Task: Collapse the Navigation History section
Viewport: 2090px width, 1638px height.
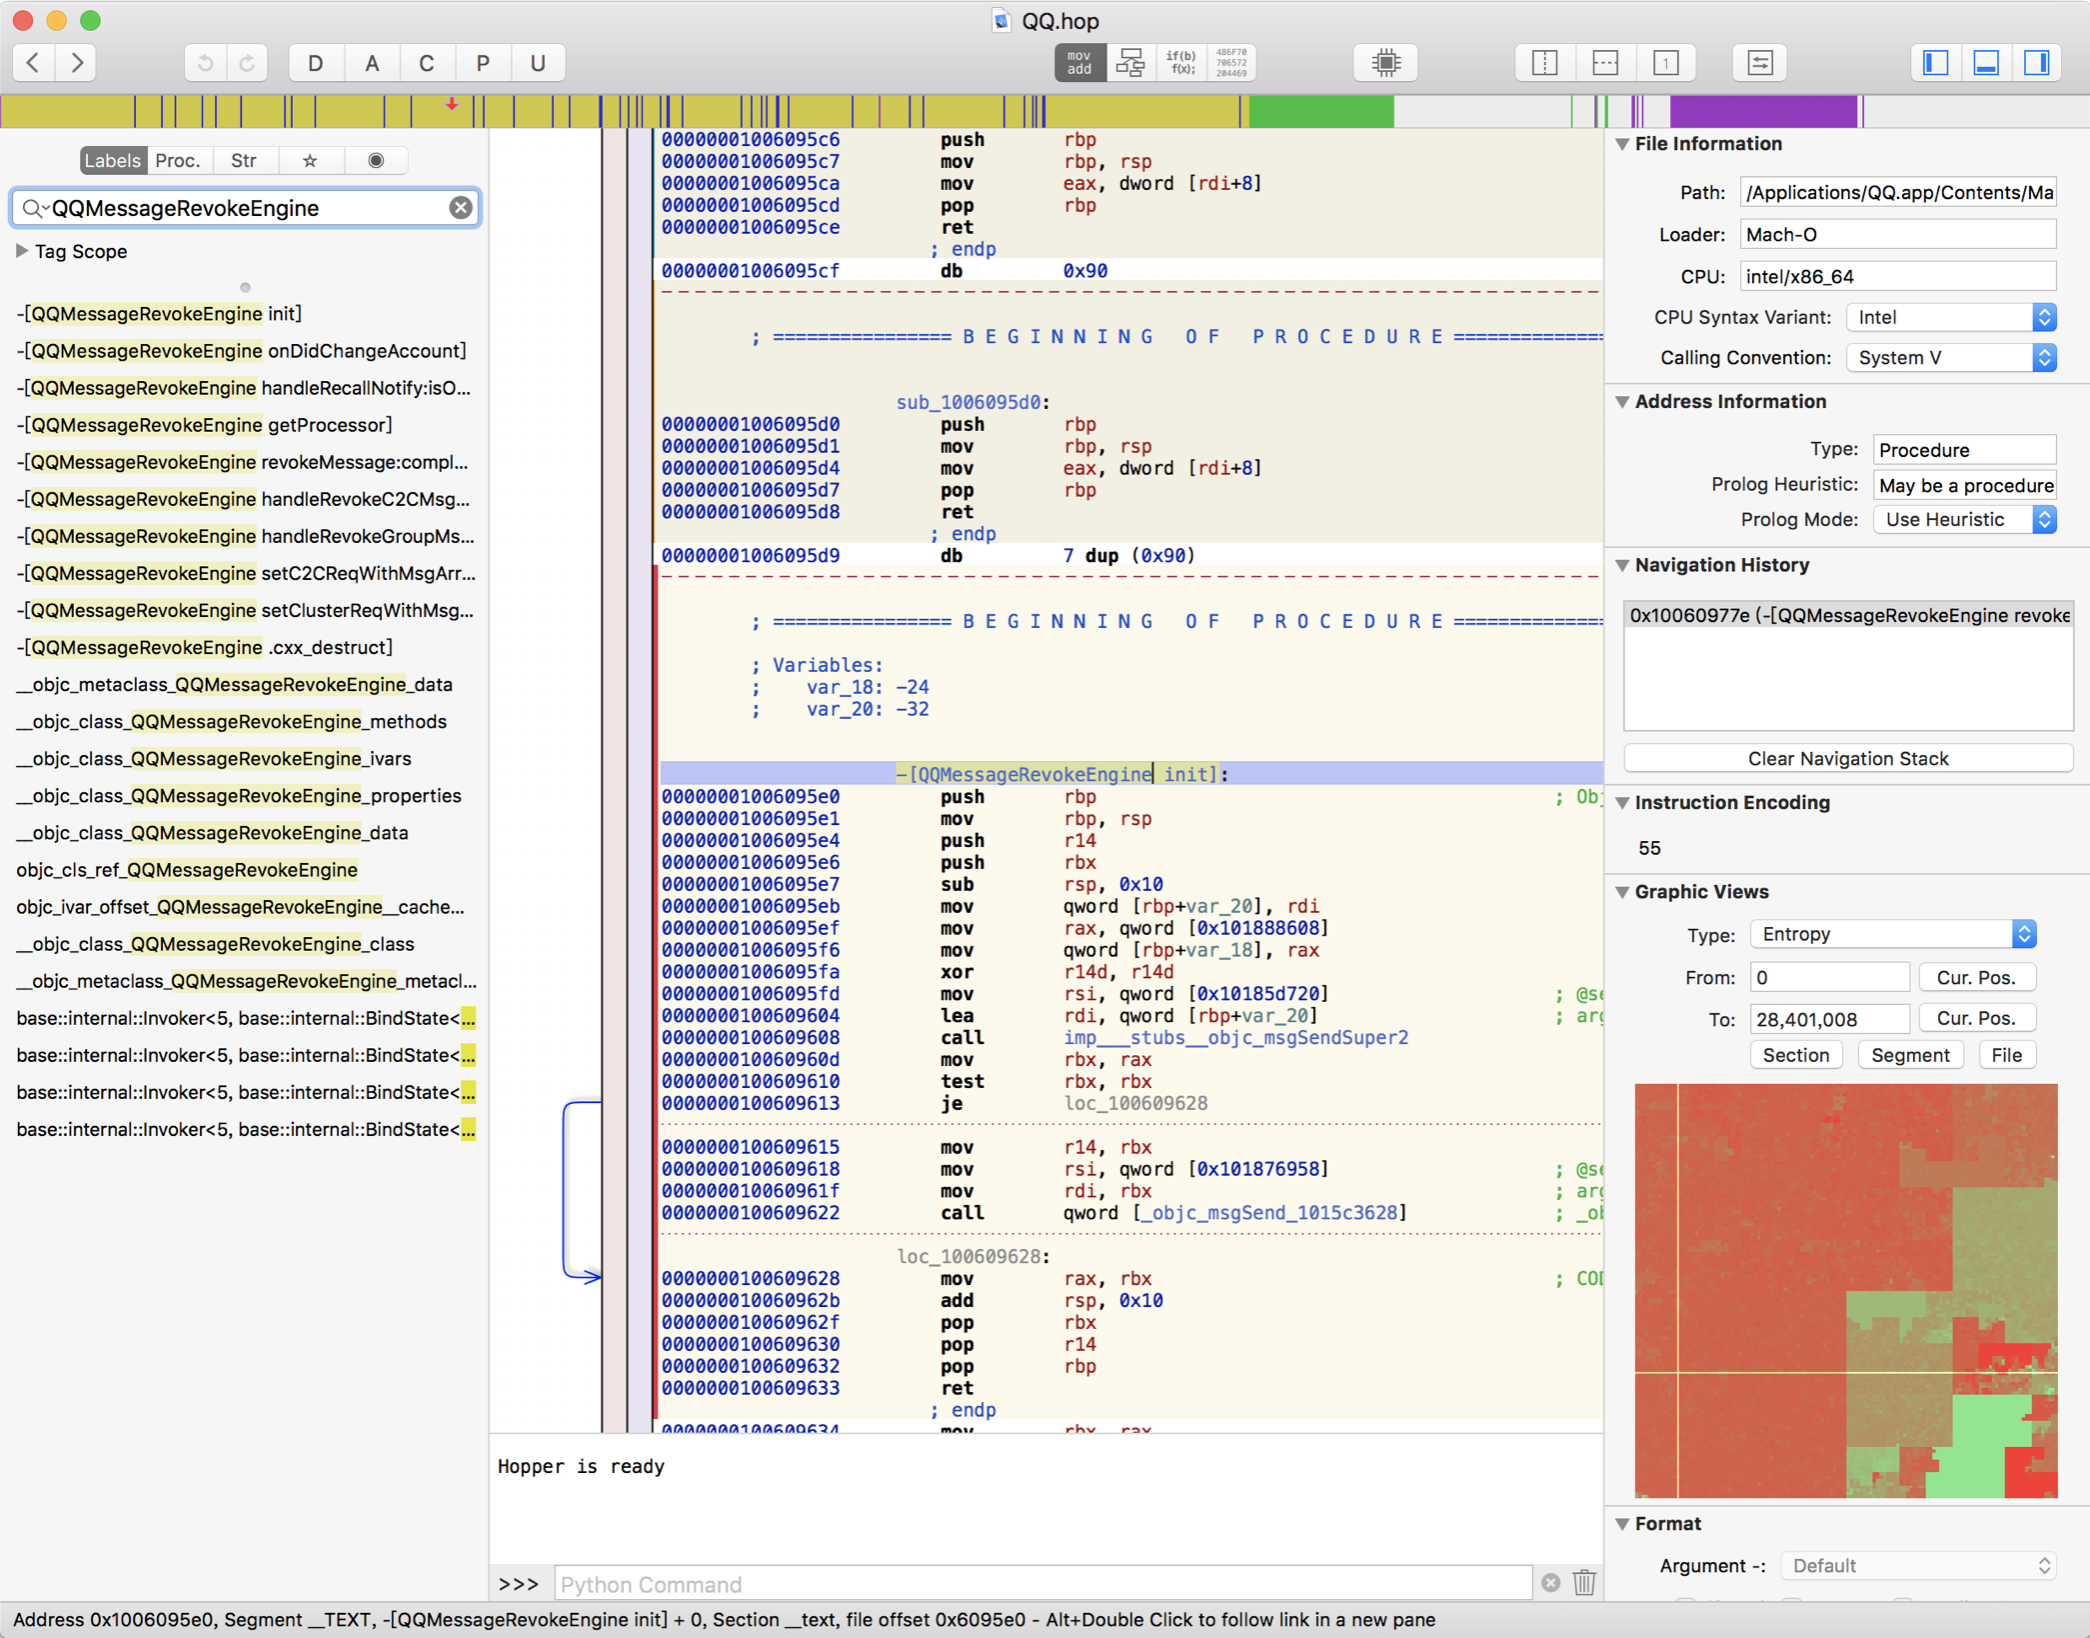Action: 1622,566
